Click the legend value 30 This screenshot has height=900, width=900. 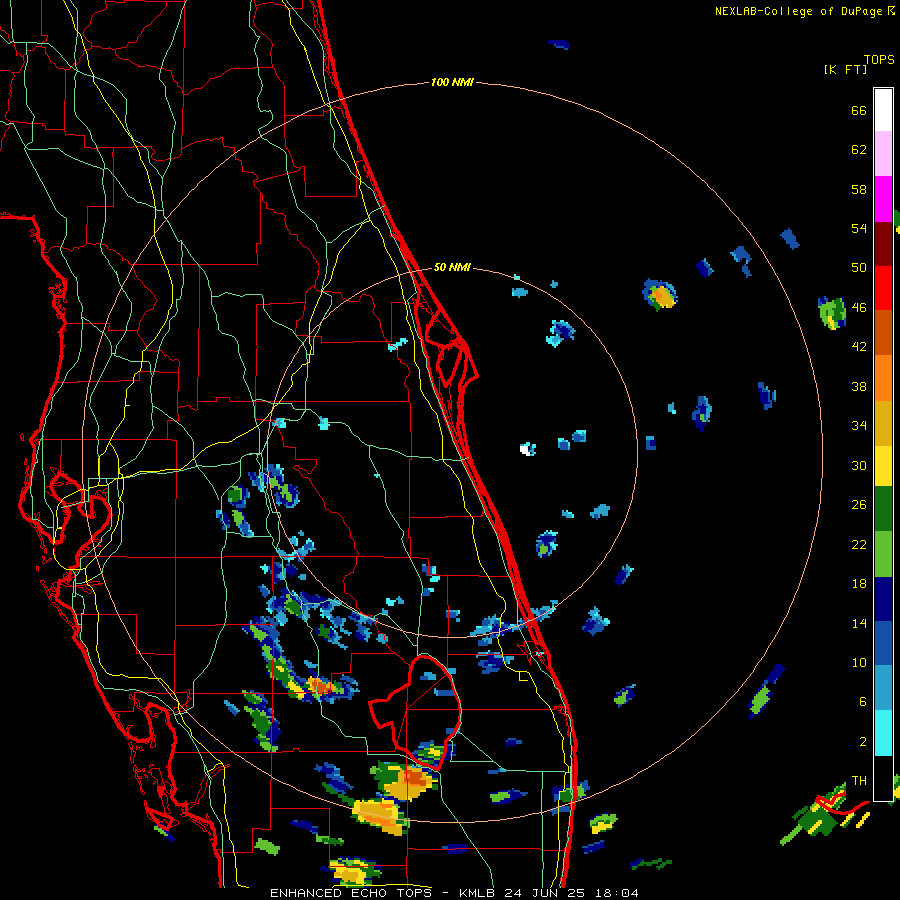[859, 465]
